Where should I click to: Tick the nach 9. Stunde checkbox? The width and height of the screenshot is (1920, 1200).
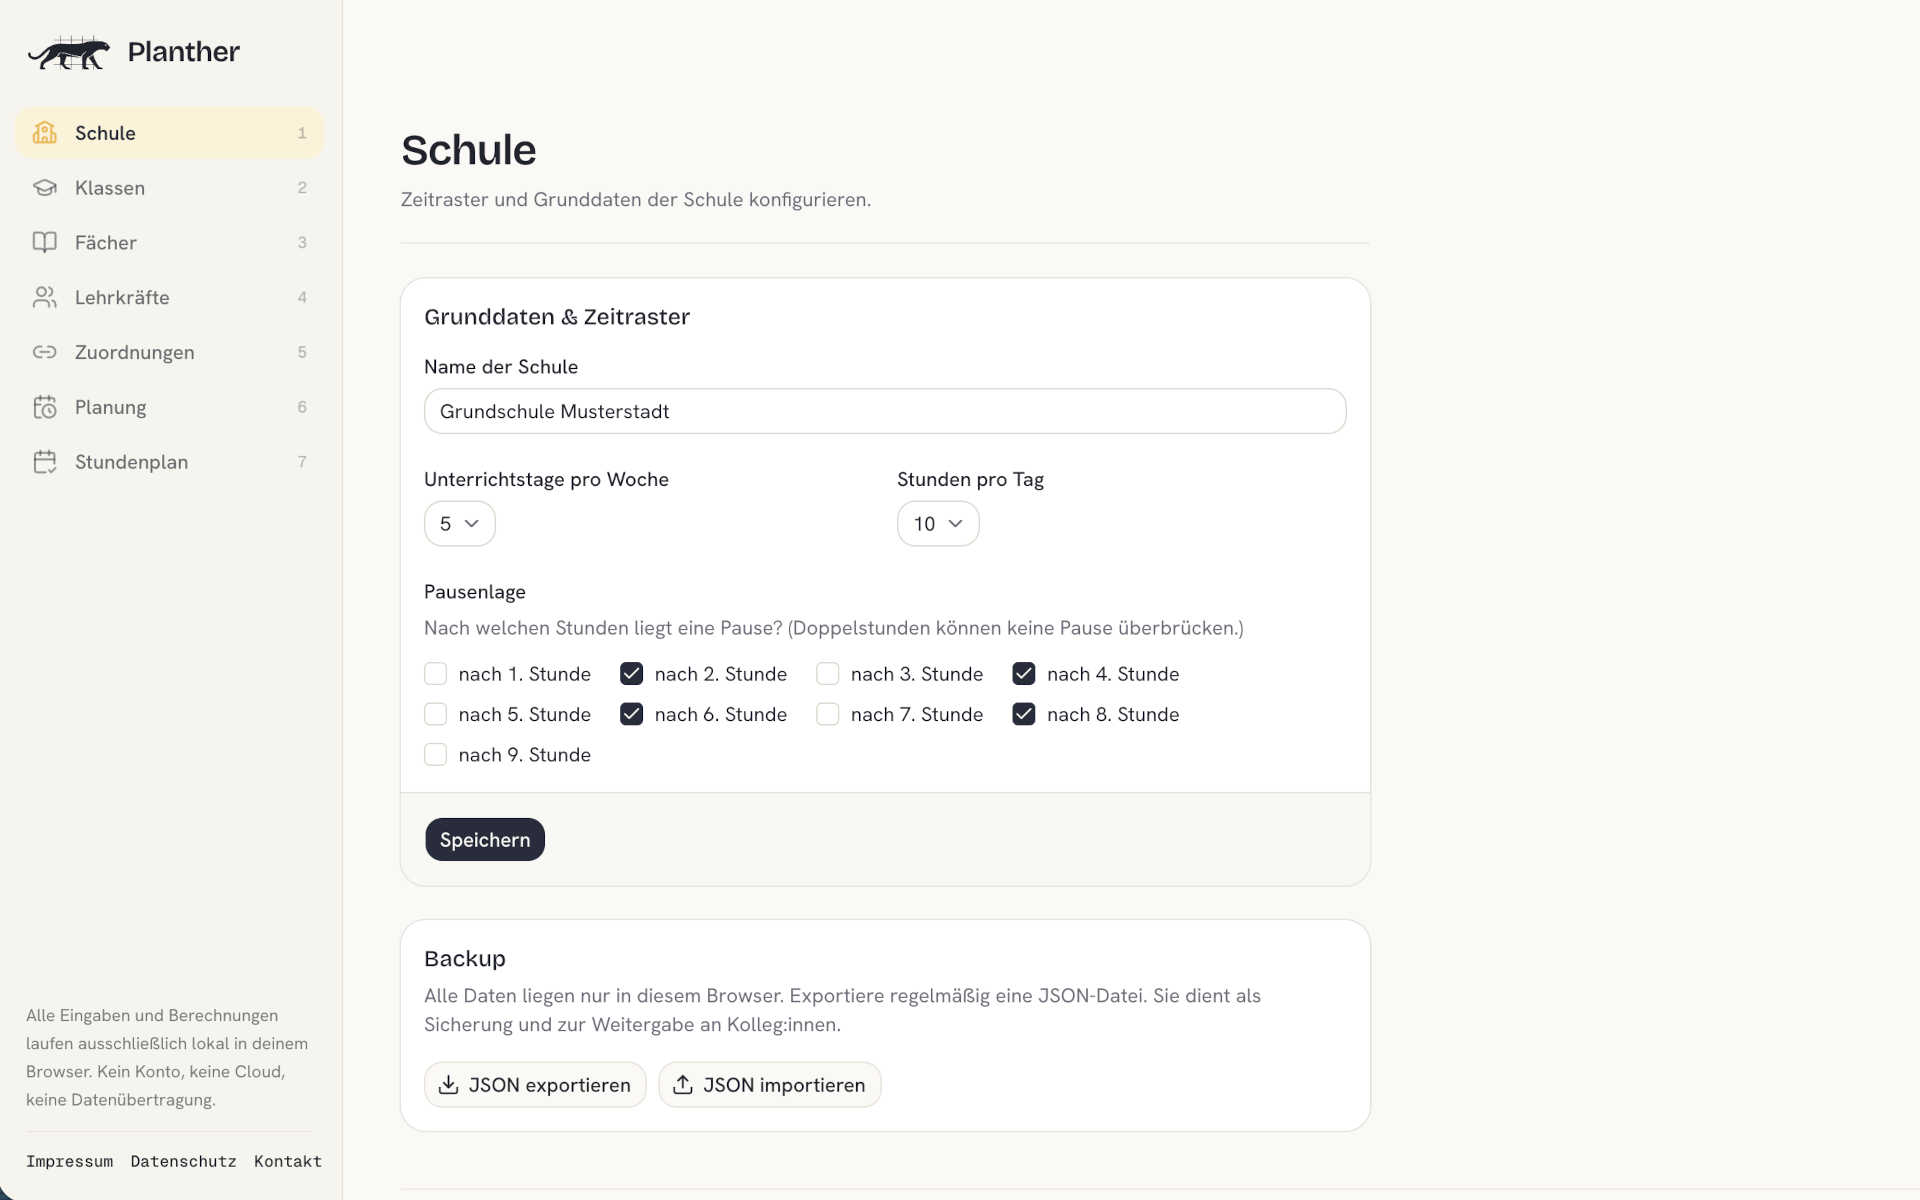pos(435,755)
